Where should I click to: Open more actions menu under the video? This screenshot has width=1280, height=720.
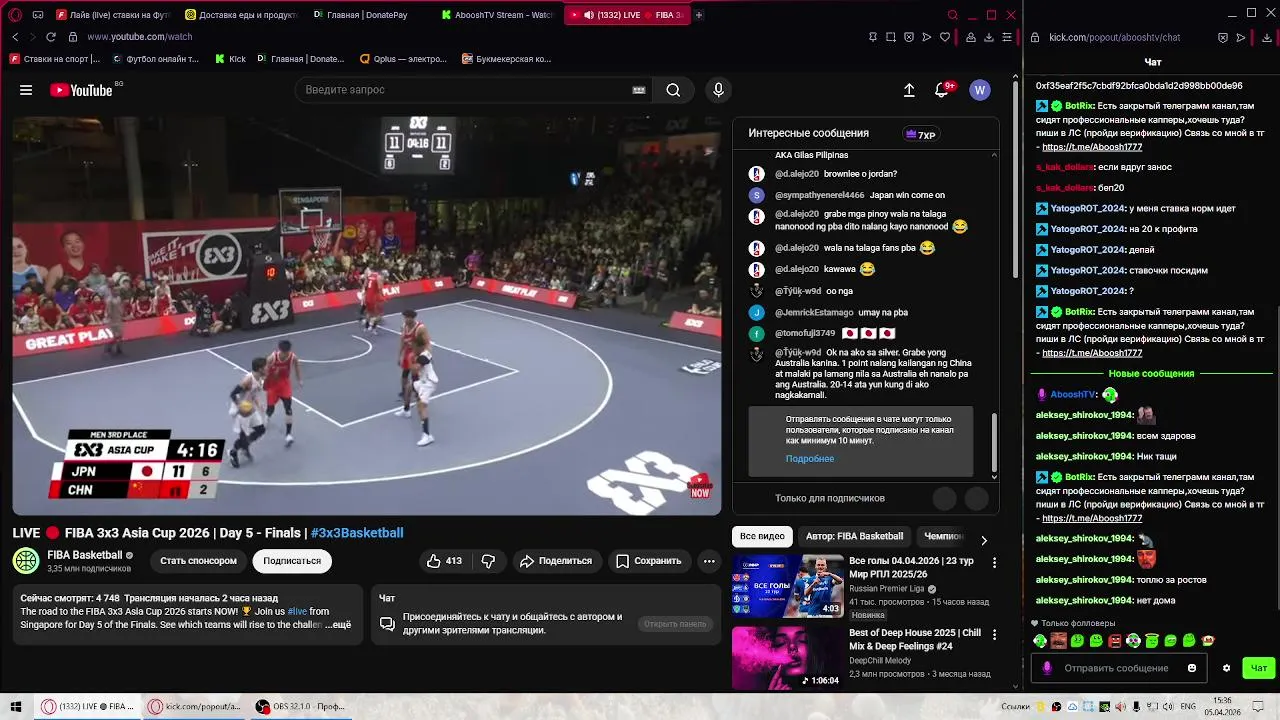(709, 561)
